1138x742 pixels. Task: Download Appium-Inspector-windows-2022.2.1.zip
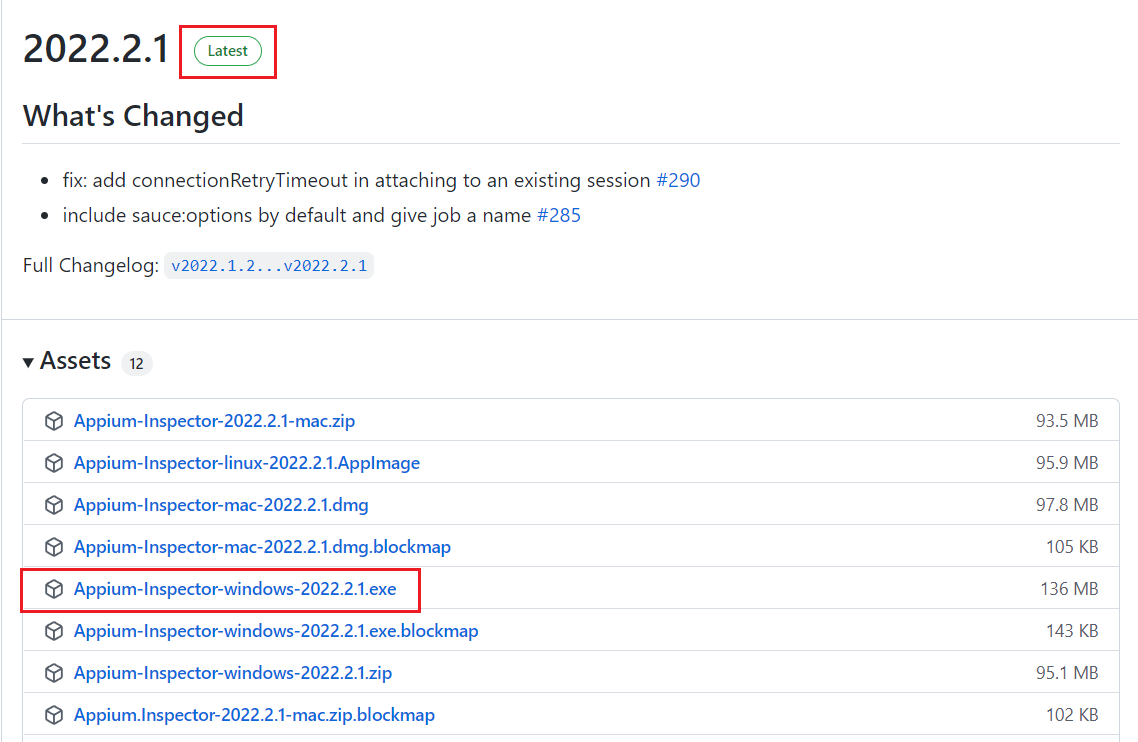[x=233, y=673]
